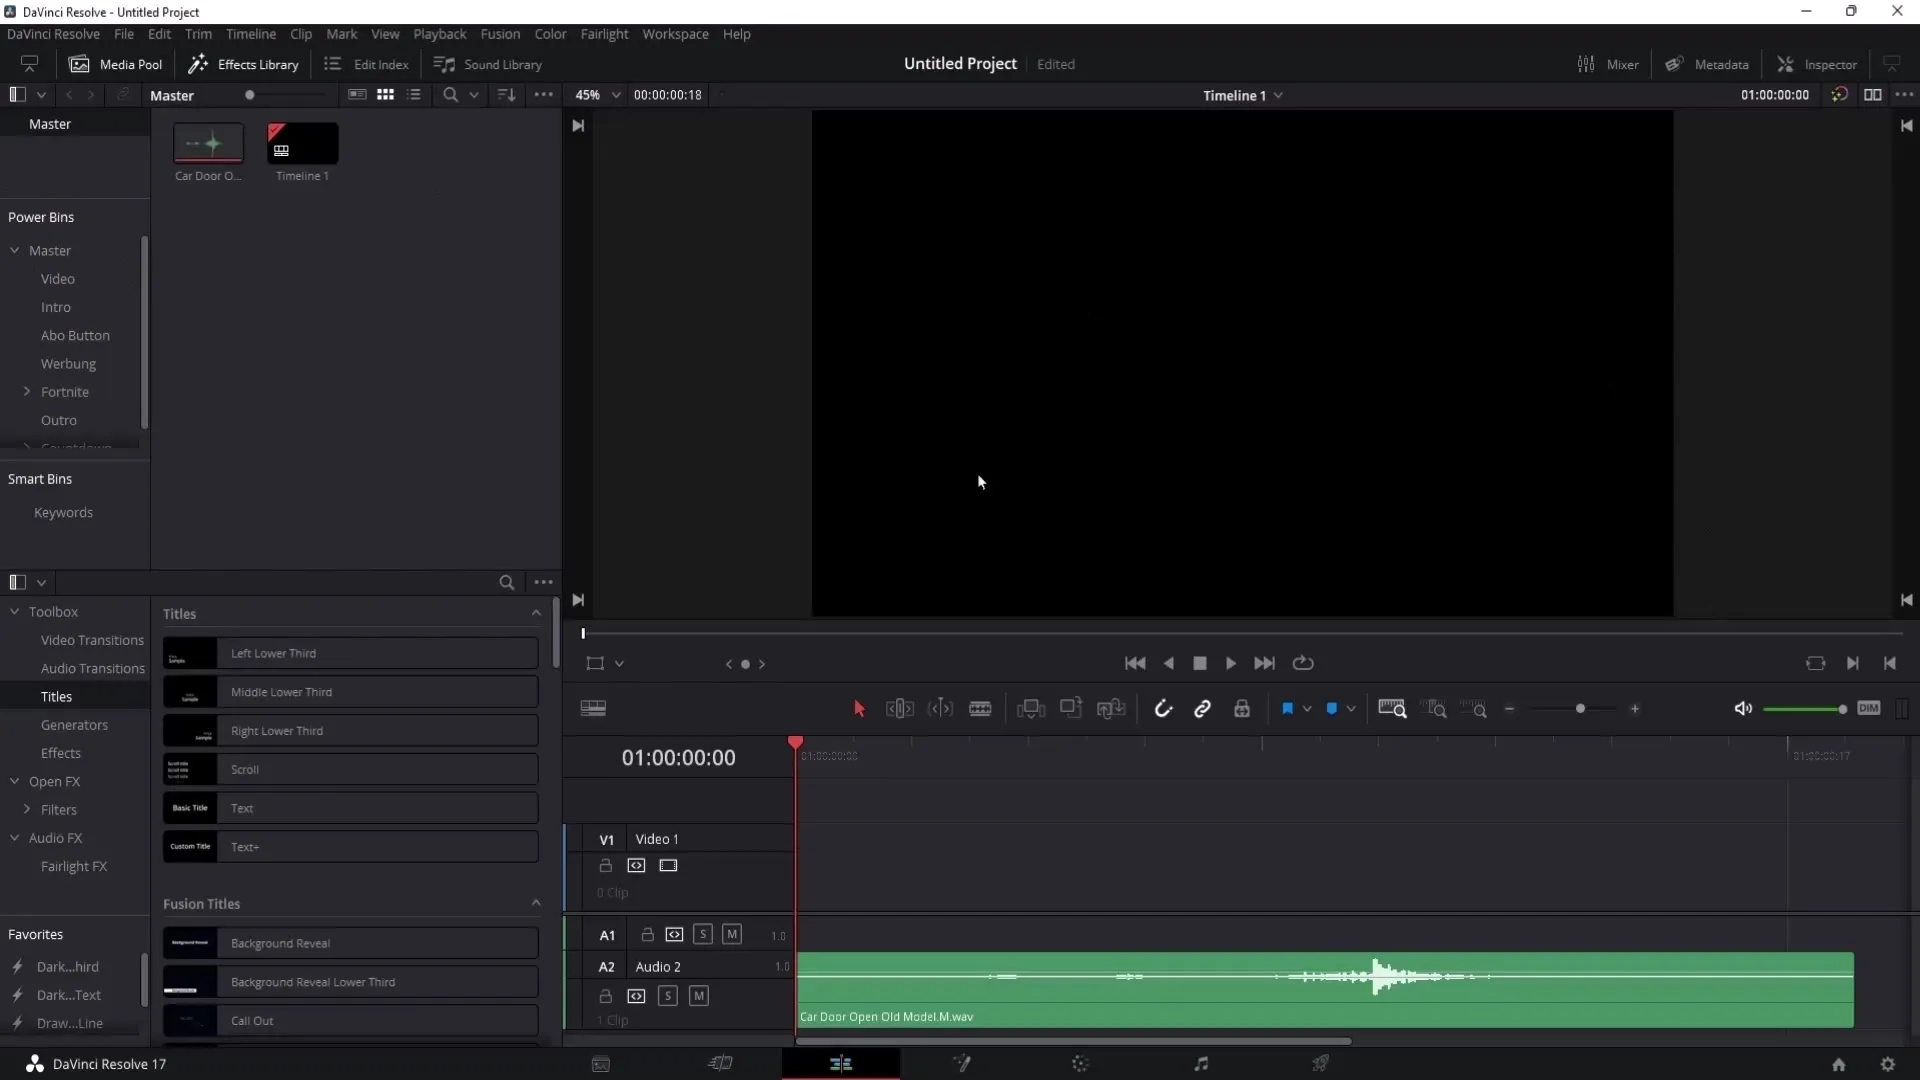The height and width of the screenshot is (1080, 1920).
Task: Toggle the V1 Video 1 track lock
Action: [x=605, y=865]
